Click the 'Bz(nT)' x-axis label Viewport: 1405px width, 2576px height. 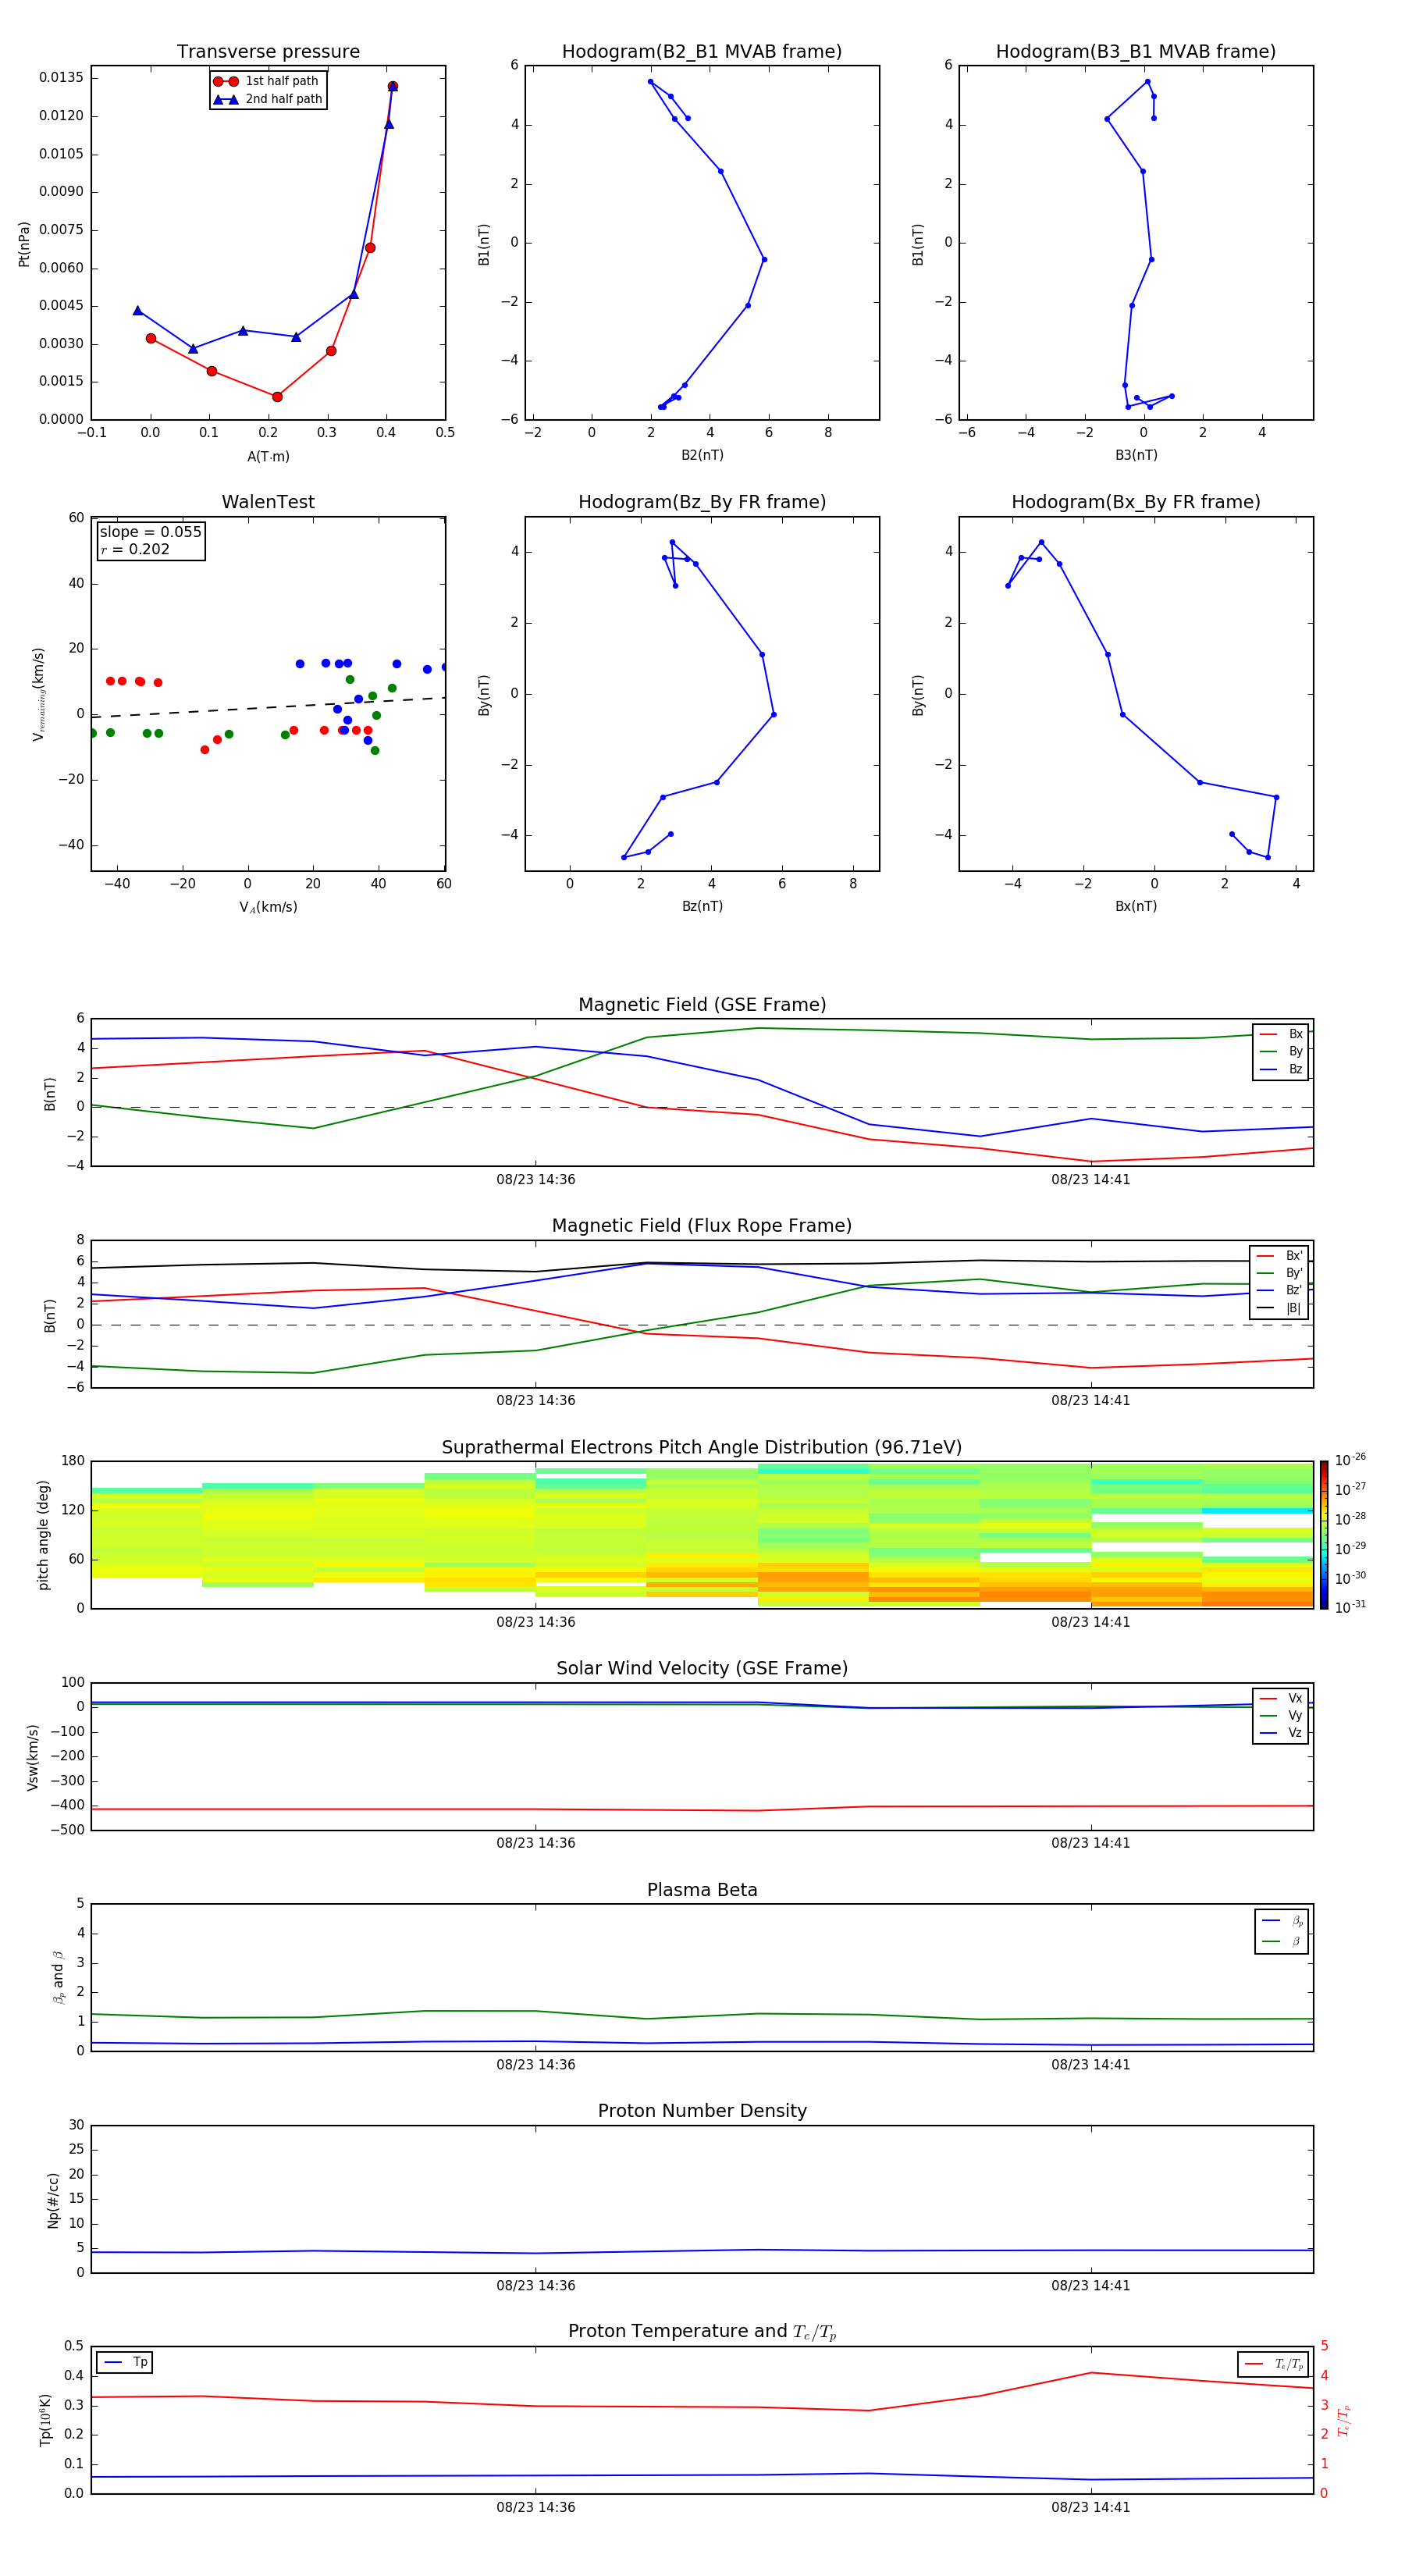(x=702, y=906)
